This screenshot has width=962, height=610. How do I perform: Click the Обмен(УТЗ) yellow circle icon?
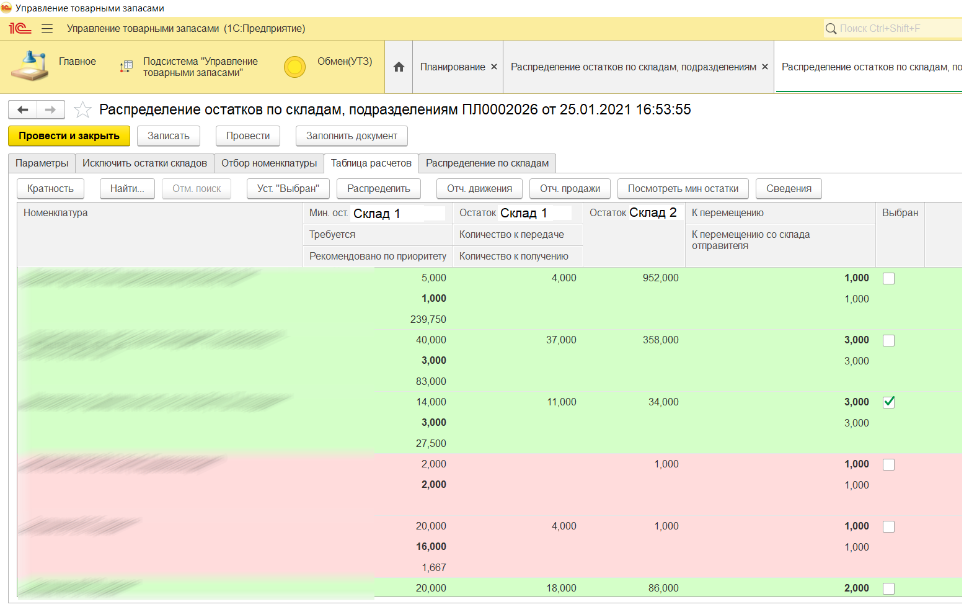[294, 67]
